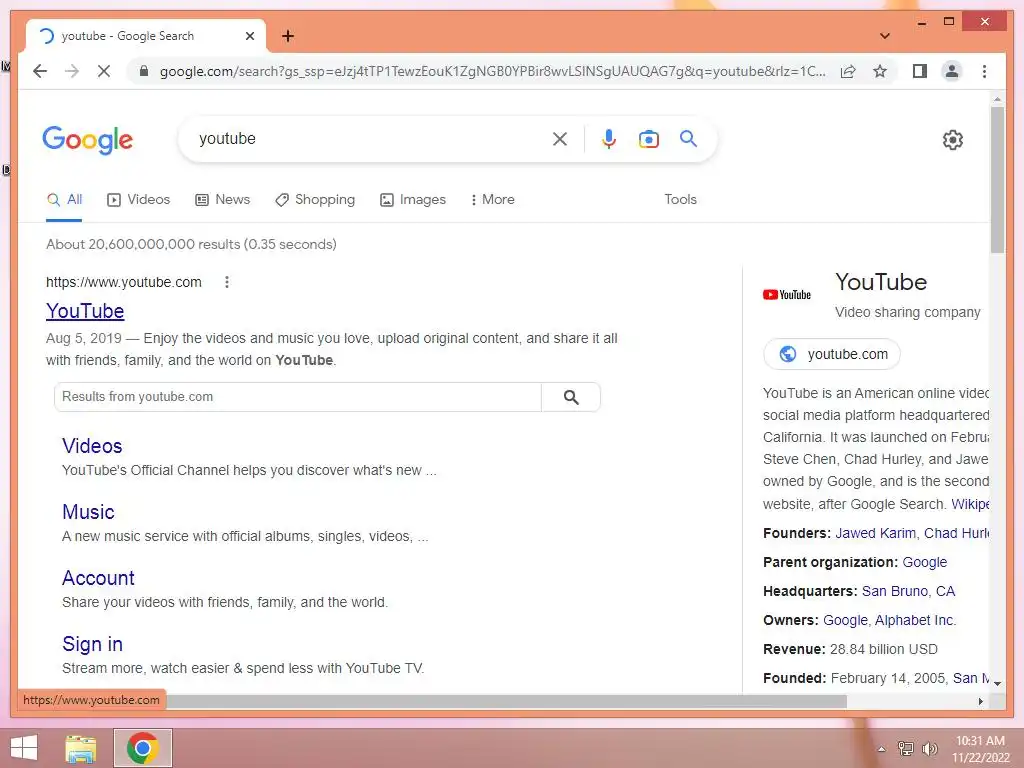The image size is (1024, 768).
Task: Stop loading the page
Action: (104, 71)
